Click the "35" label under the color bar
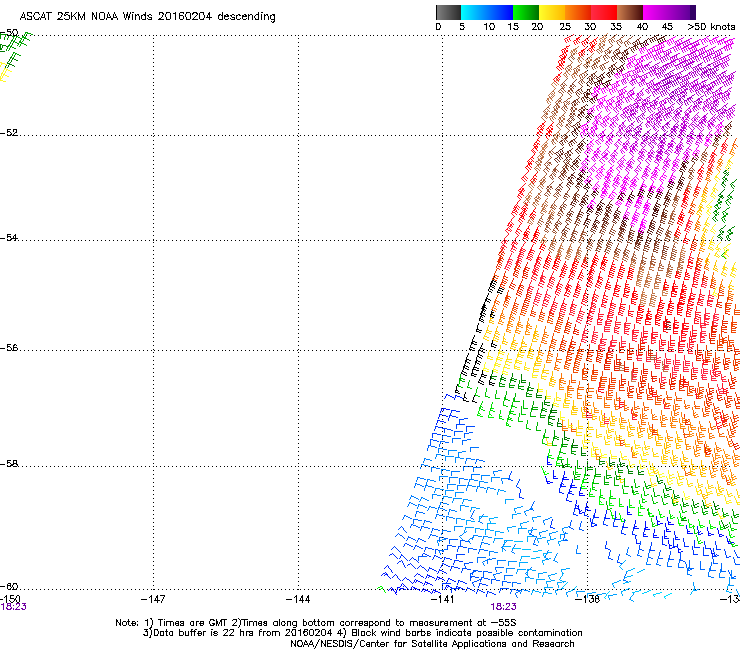The height and width of the screenshot is (650, 740). (x=616, y=27)
